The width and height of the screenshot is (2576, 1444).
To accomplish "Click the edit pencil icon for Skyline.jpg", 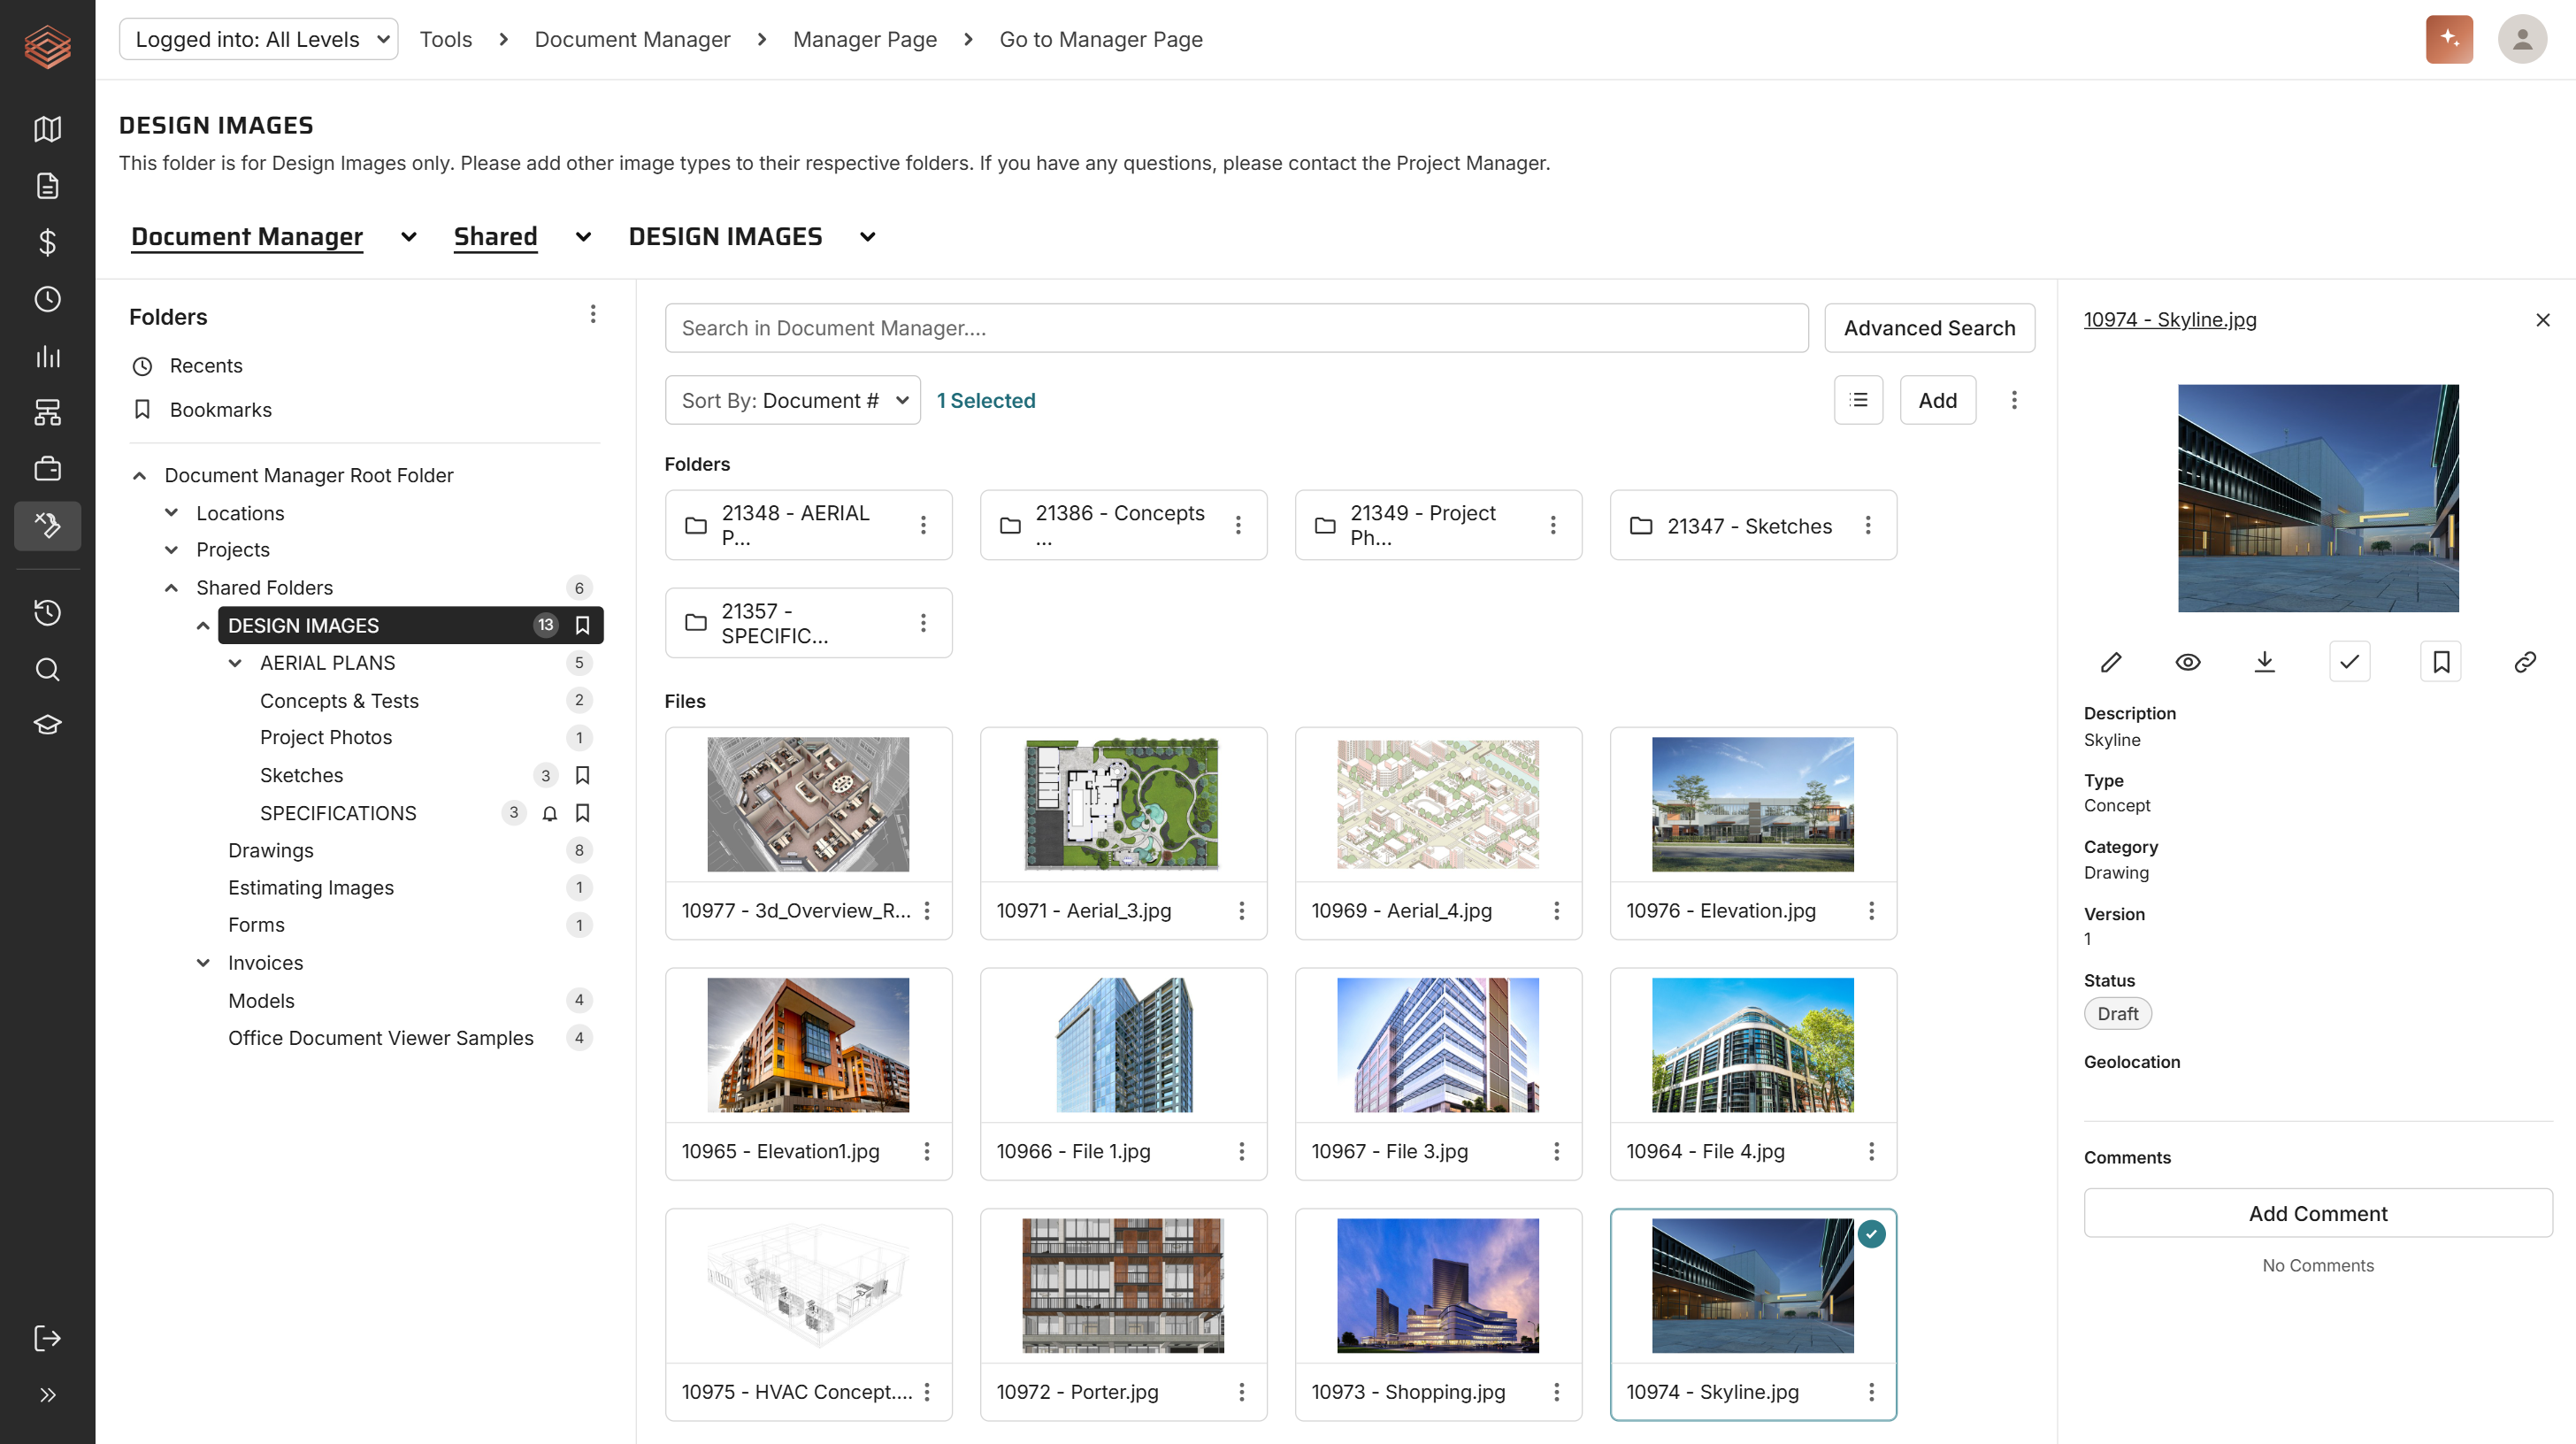I will pyautogui.click(x=2111, y=662).
